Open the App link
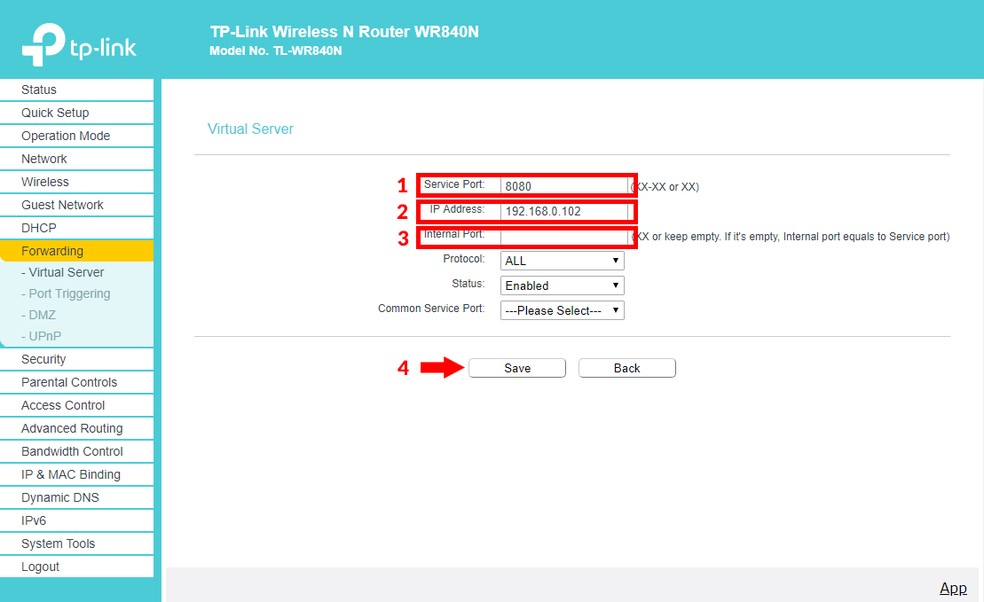 tap(953, 589)
